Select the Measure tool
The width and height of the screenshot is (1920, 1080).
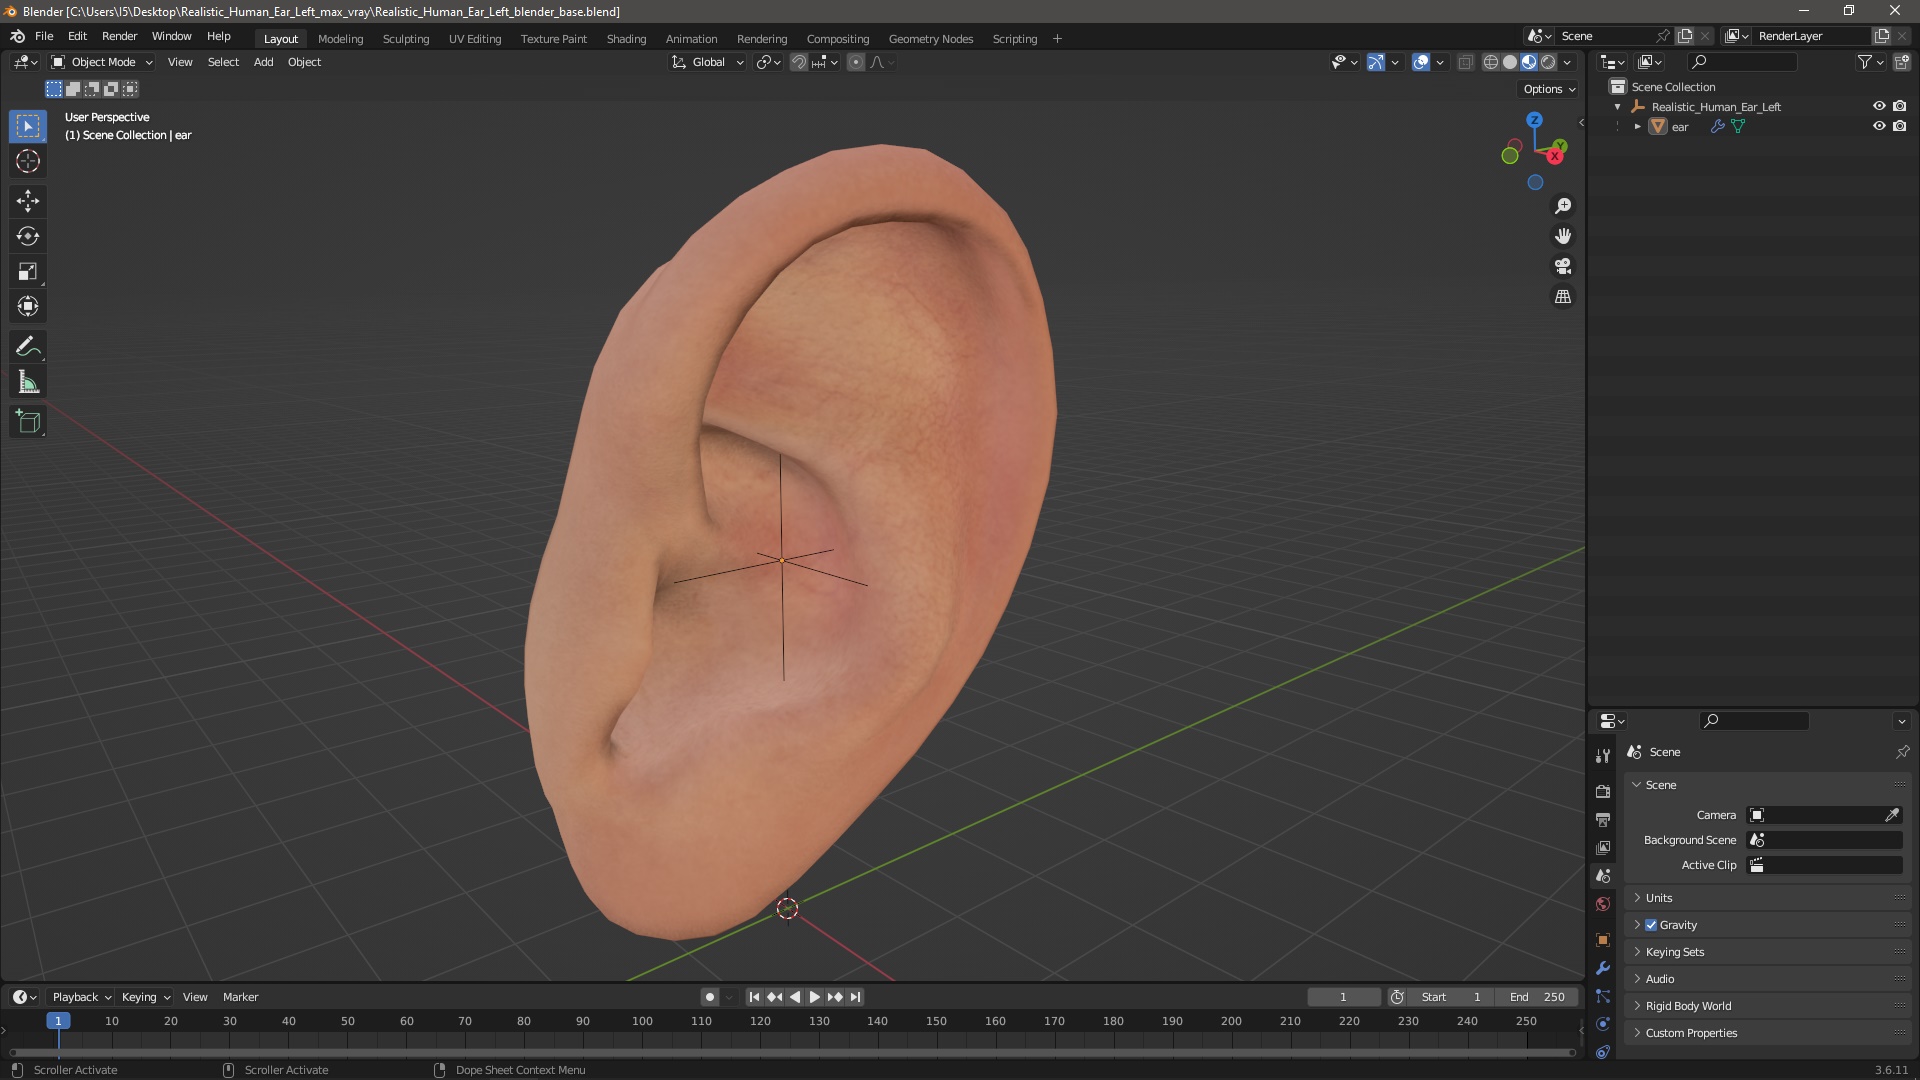(x=28, y=383)
